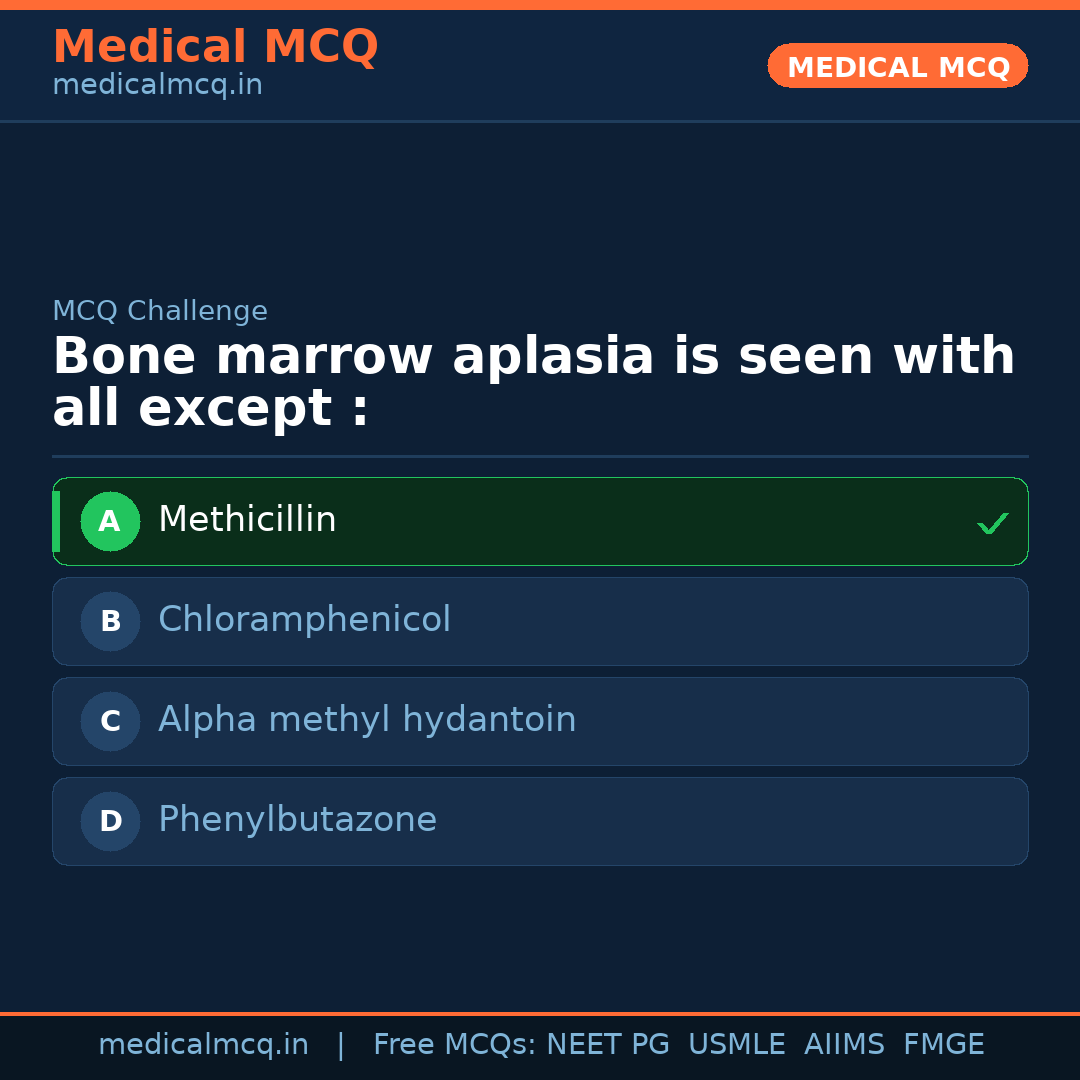Click the D letter circle icon
Screen dimensions: 1080x1080
(110, 821)
